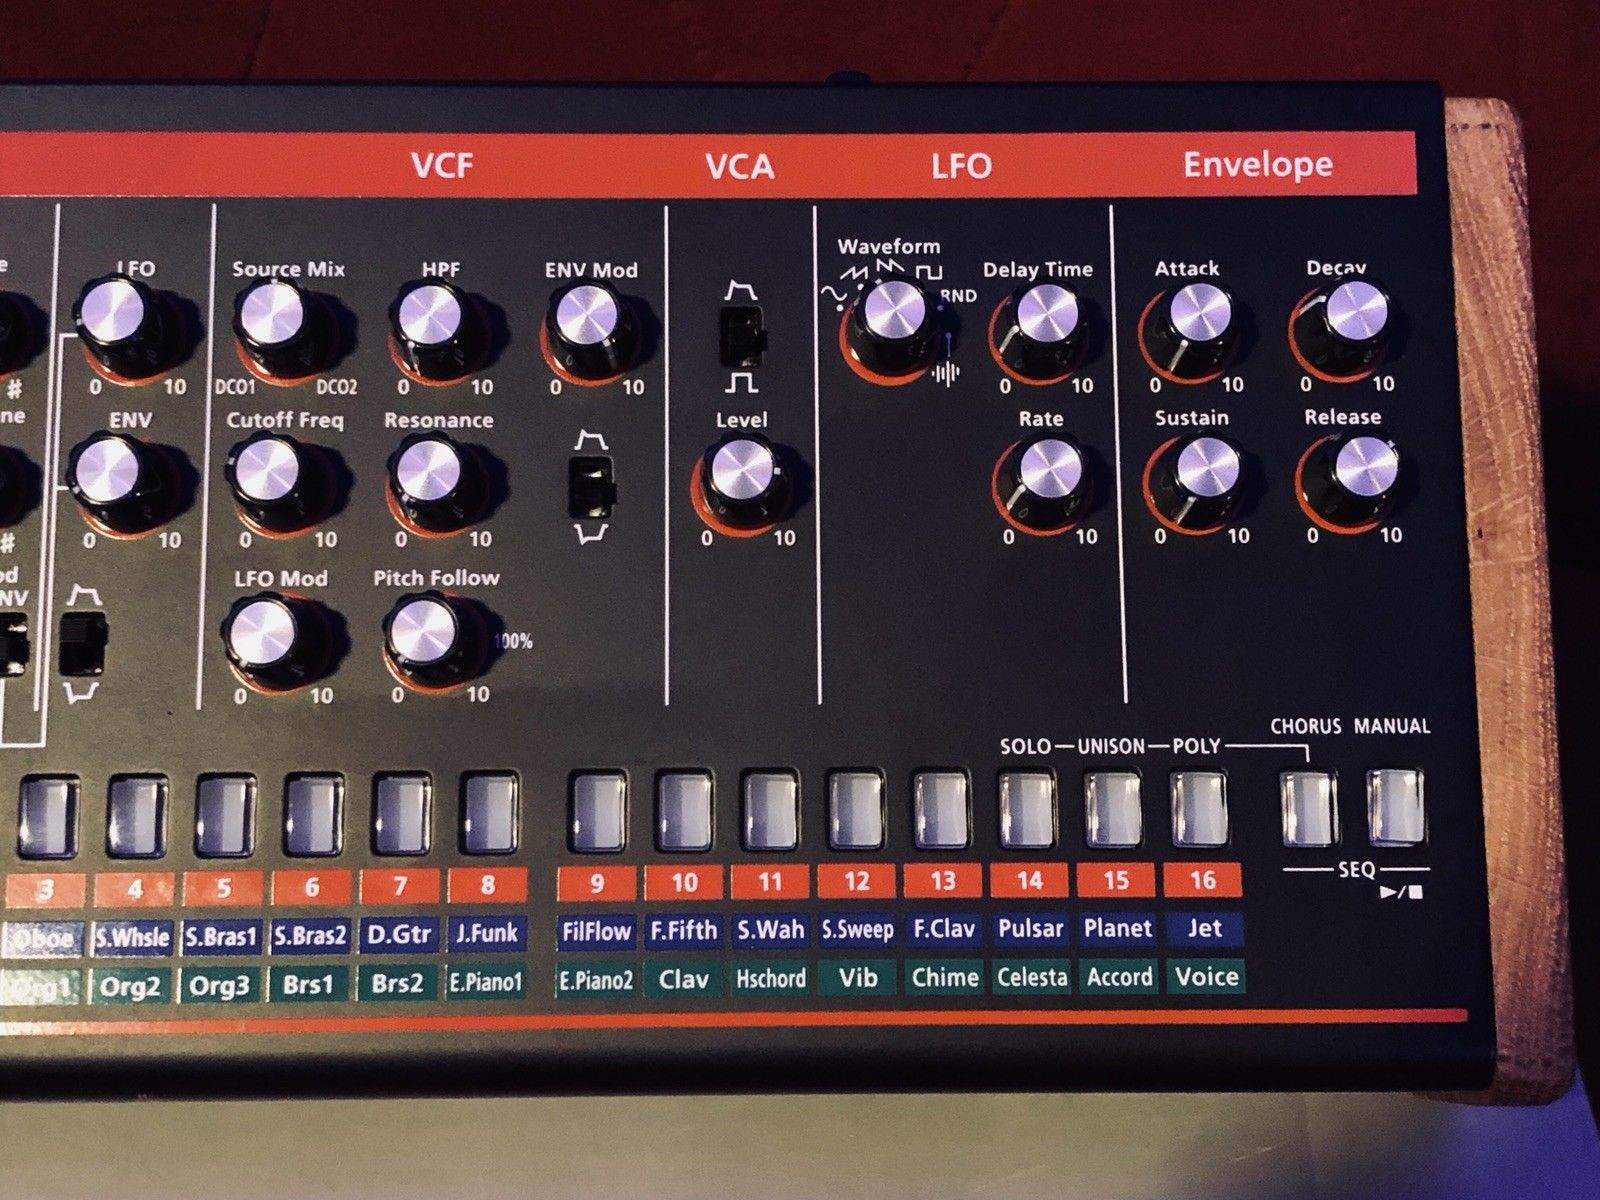
Task: Flip the polarity switch left of LFO Mod
Action: click(84, 642)
